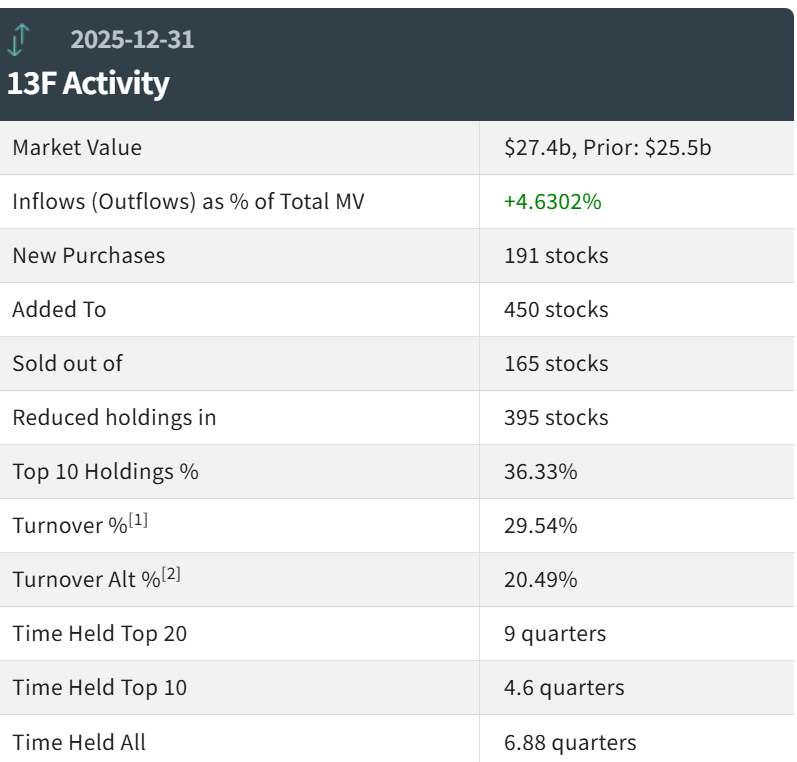Click the green +4.6302% inflows value

click(553, 202)
